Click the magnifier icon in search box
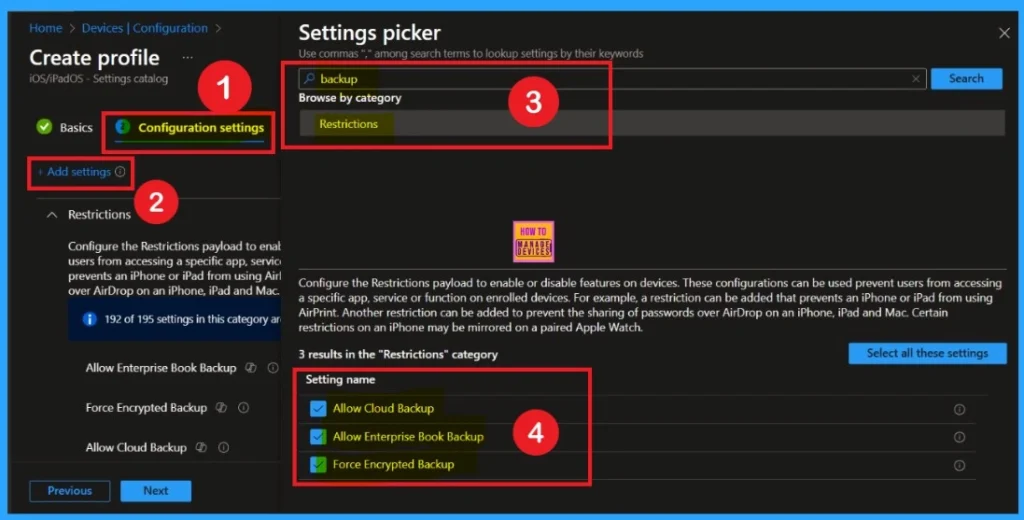1024x520 pixels. [309, 78]
